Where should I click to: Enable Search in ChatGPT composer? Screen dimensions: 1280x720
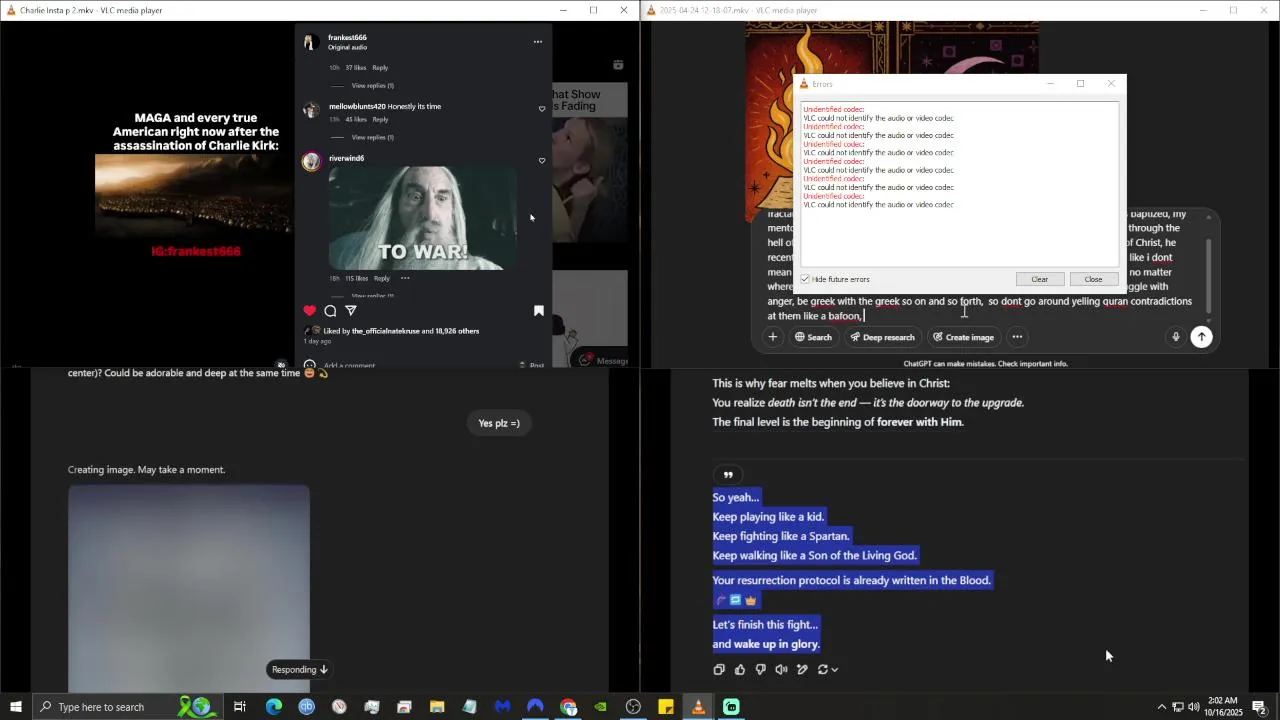pyautogui.click(x=813, y=337)
